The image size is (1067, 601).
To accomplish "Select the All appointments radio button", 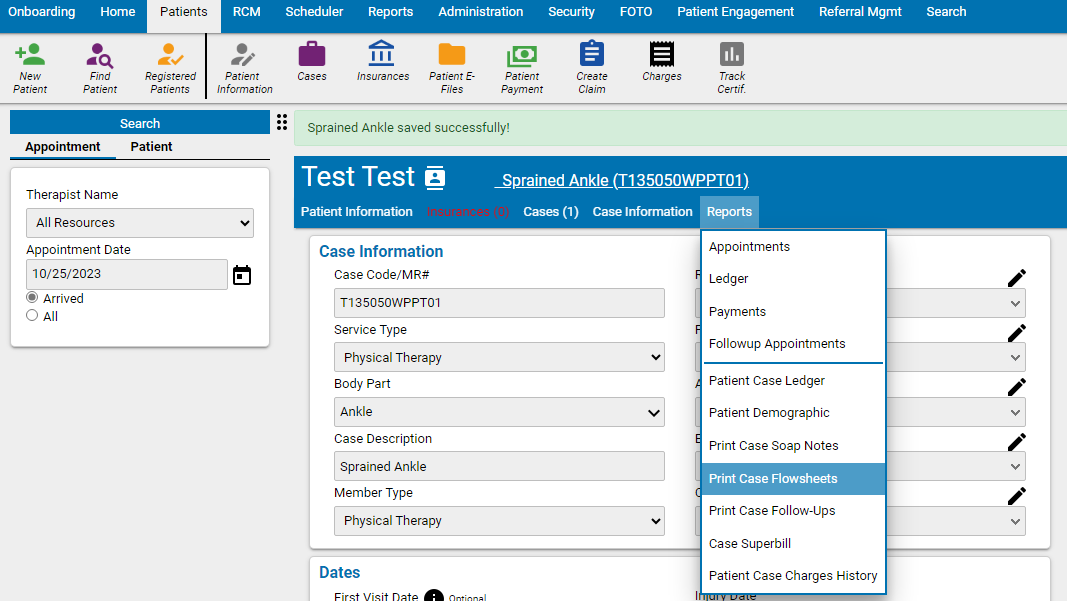I will 31,316.
